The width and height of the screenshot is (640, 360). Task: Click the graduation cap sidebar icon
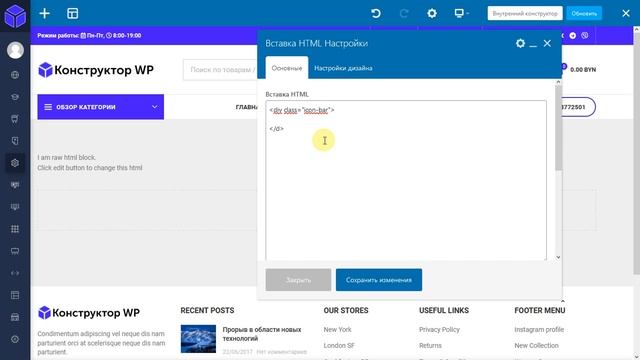pyautogui.click(x=15, y=97)
